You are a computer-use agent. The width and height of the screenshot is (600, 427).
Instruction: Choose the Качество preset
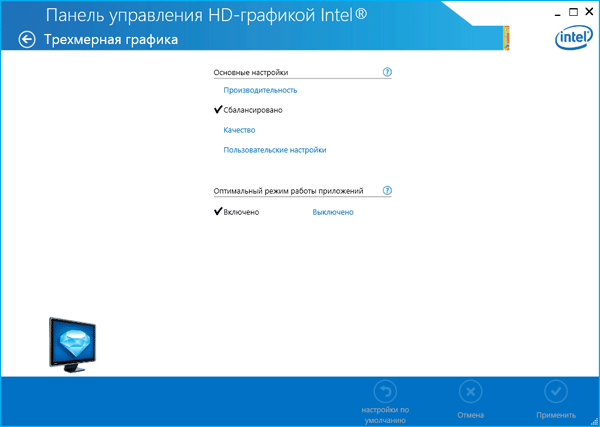(x=239, y=130)
